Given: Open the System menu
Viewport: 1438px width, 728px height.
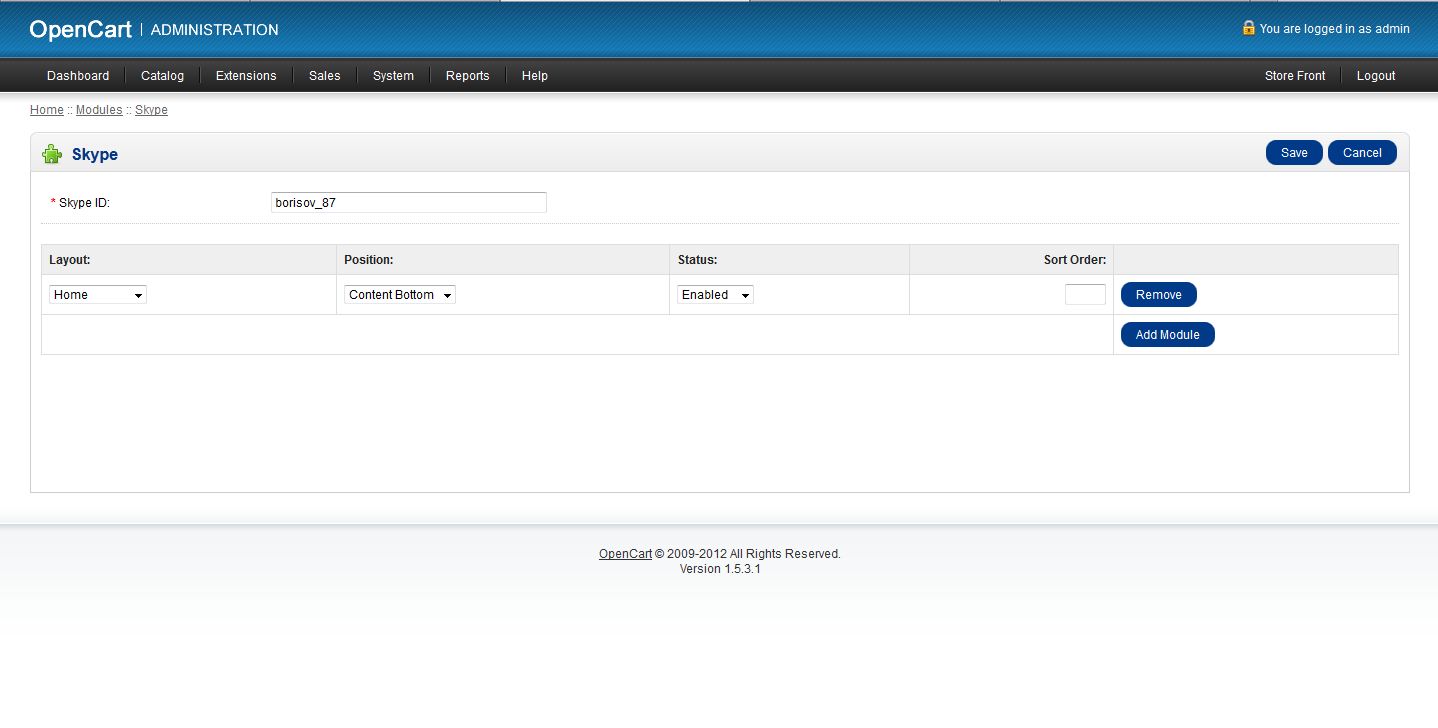Looking at the screenshot, I should coord(393,76).
